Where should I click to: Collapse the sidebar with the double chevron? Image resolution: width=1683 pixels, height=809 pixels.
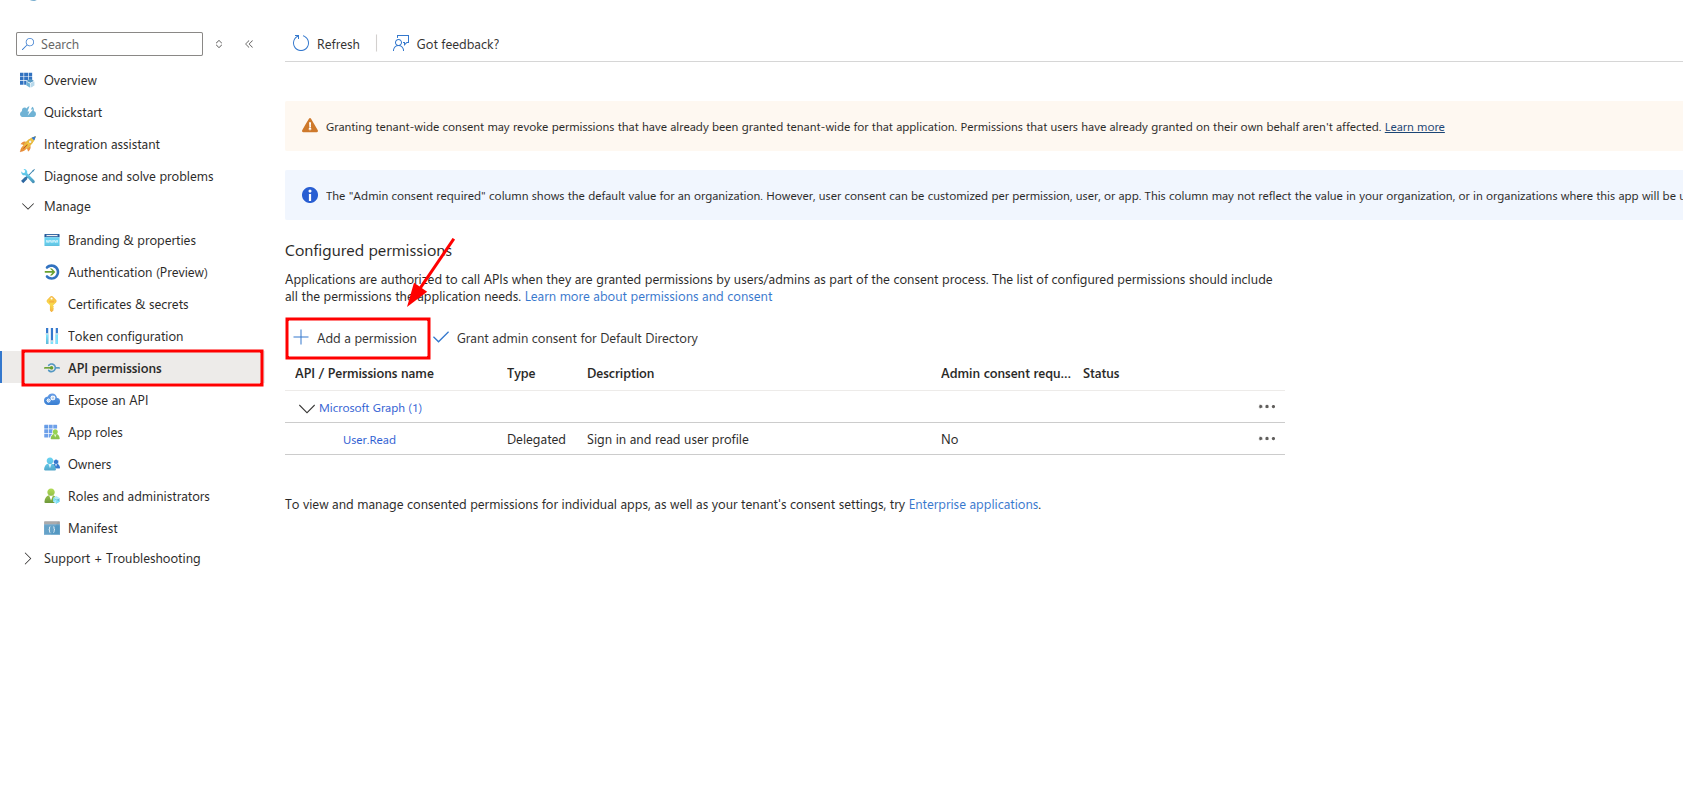click(249, 44)
